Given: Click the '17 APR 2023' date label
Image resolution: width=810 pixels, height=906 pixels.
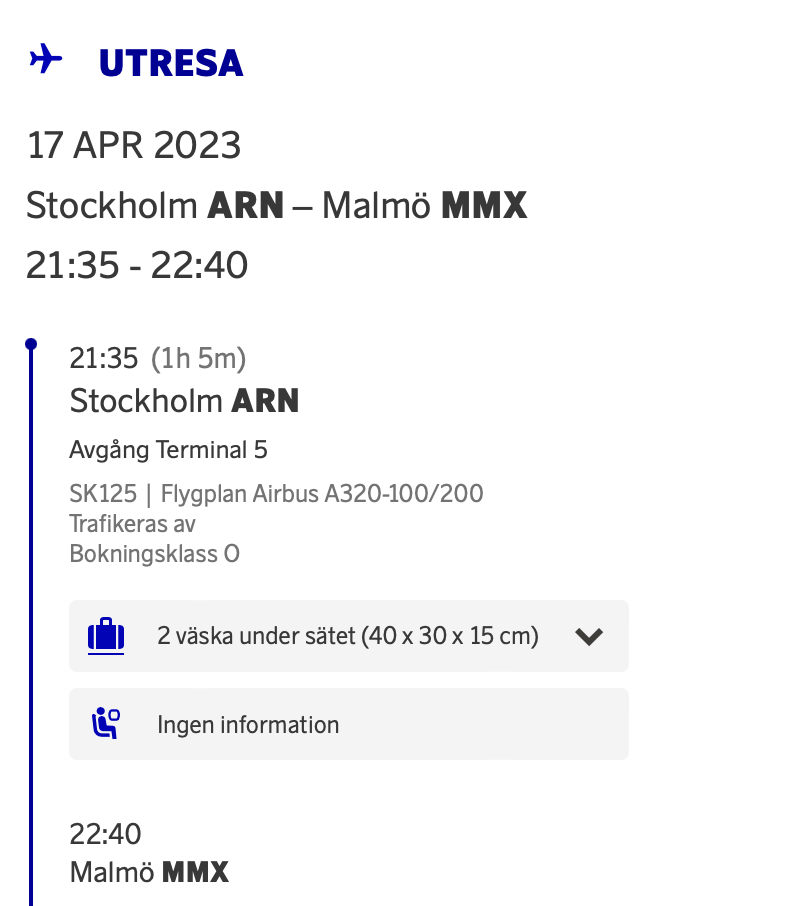Looking at the screenshot, I should click(134, 145).
